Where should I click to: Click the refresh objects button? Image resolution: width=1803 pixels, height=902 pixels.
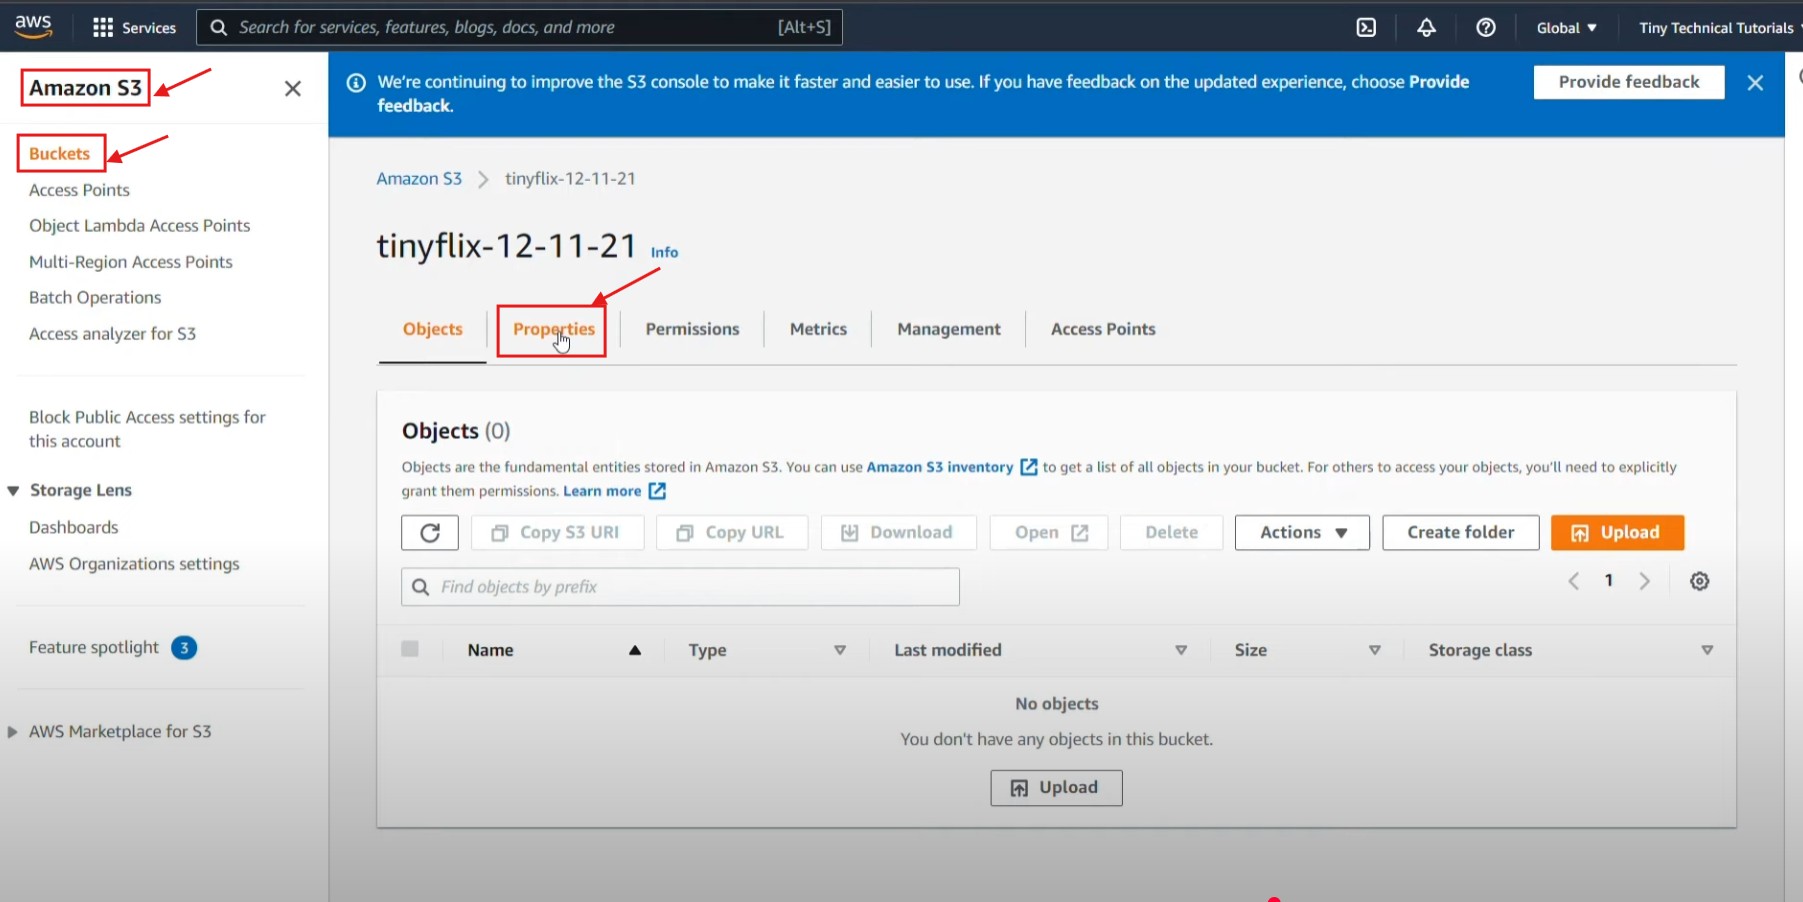pos(430,533)
